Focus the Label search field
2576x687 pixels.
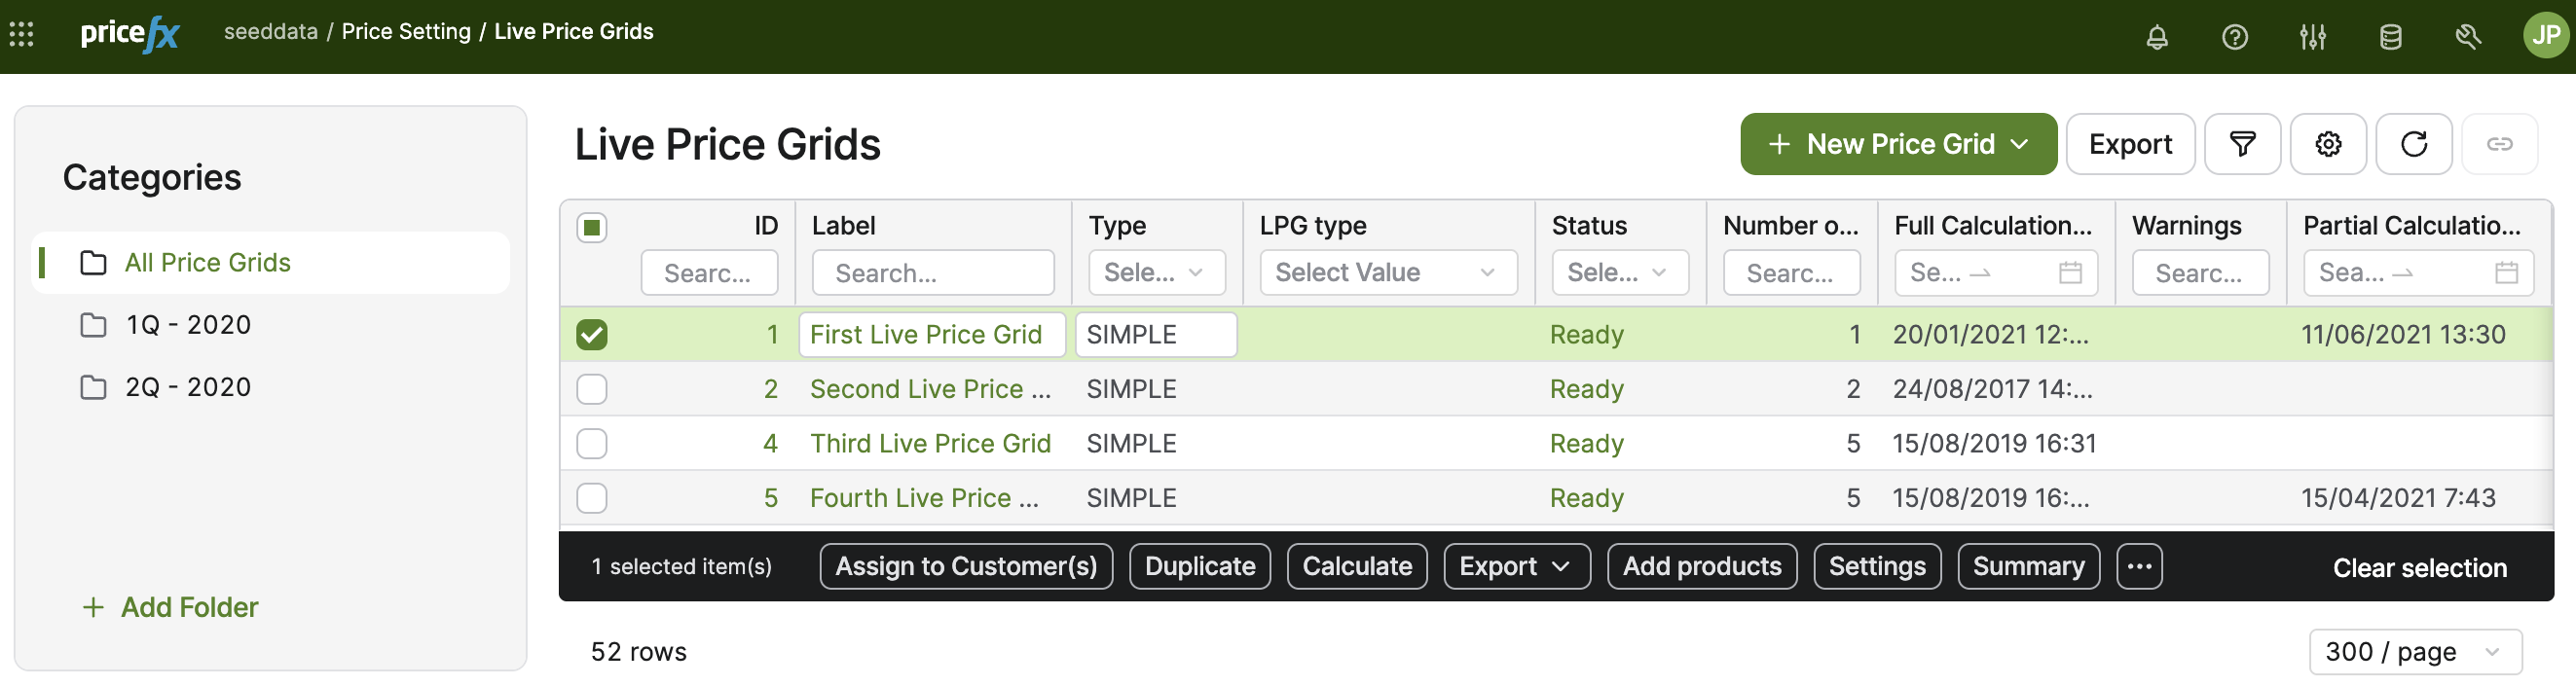(933, 273)
